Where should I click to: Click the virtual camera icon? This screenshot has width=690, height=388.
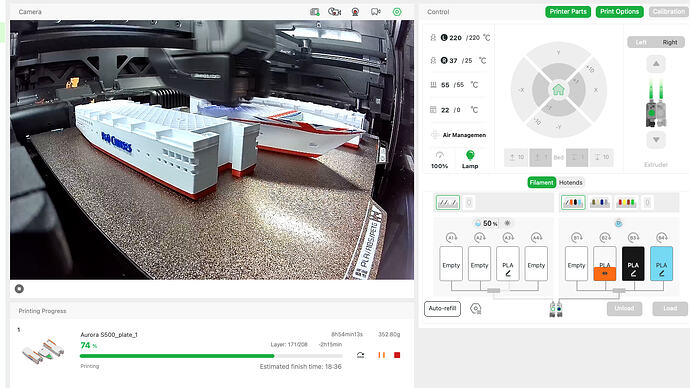click(375, 12)
